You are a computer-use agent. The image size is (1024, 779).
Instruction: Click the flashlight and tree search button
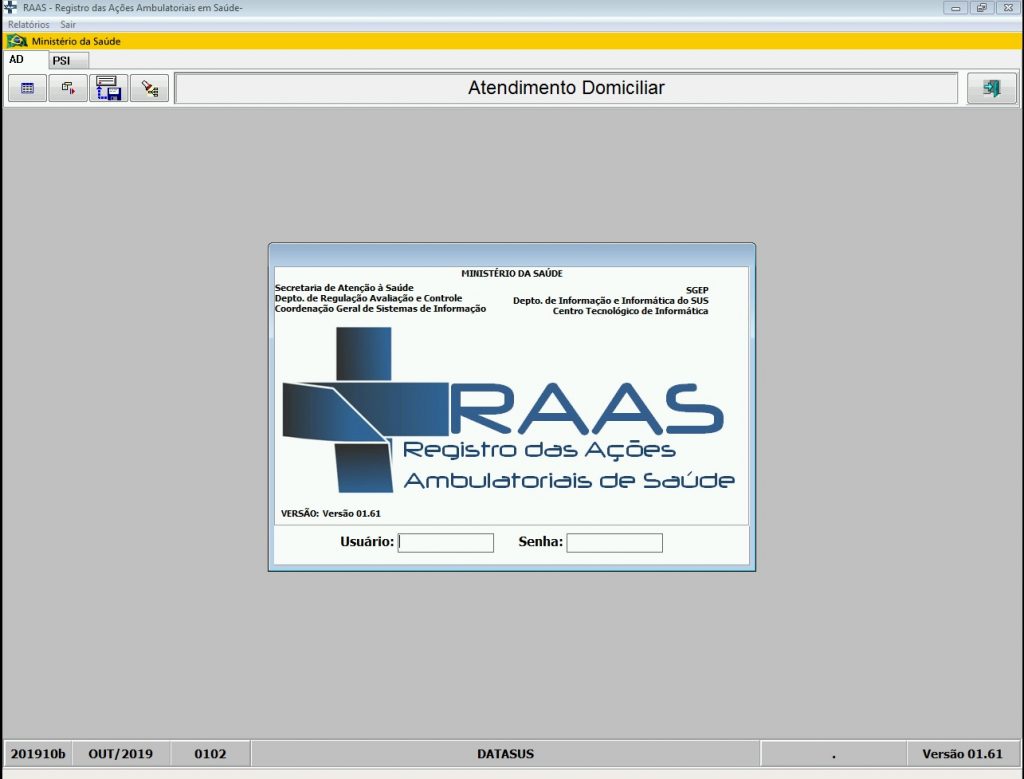tap(150, 88)
